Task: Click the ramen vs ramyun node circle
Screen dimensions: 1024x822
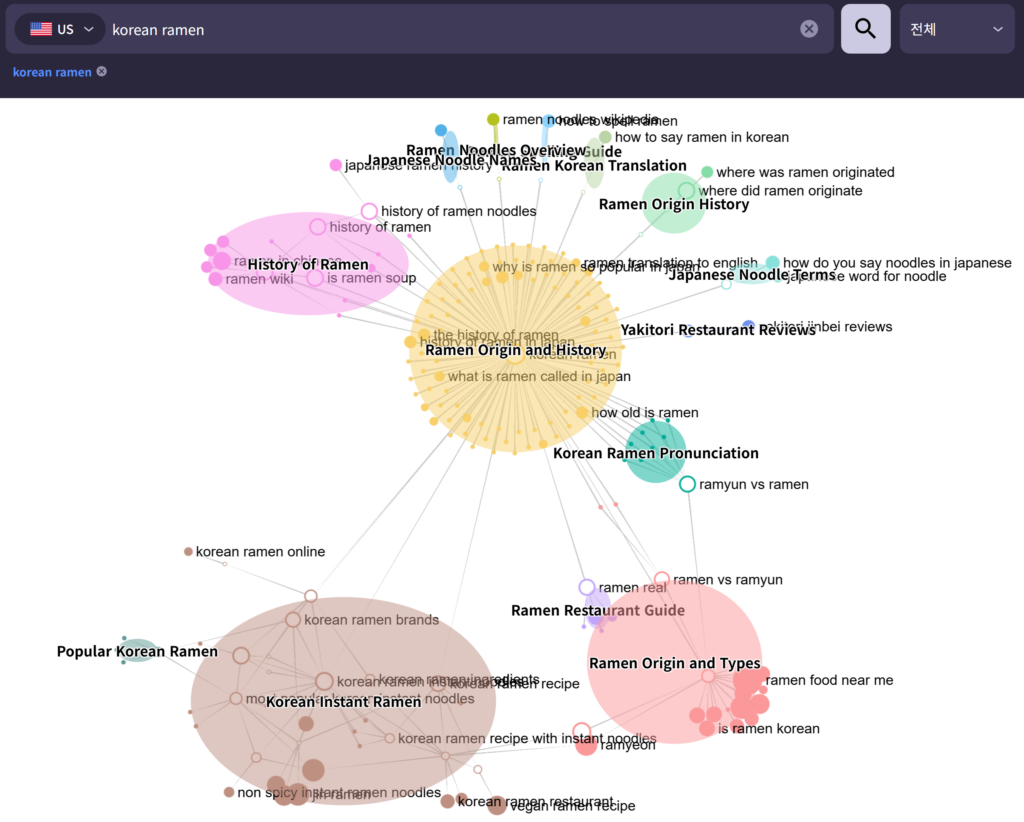Action: point(661,579)
